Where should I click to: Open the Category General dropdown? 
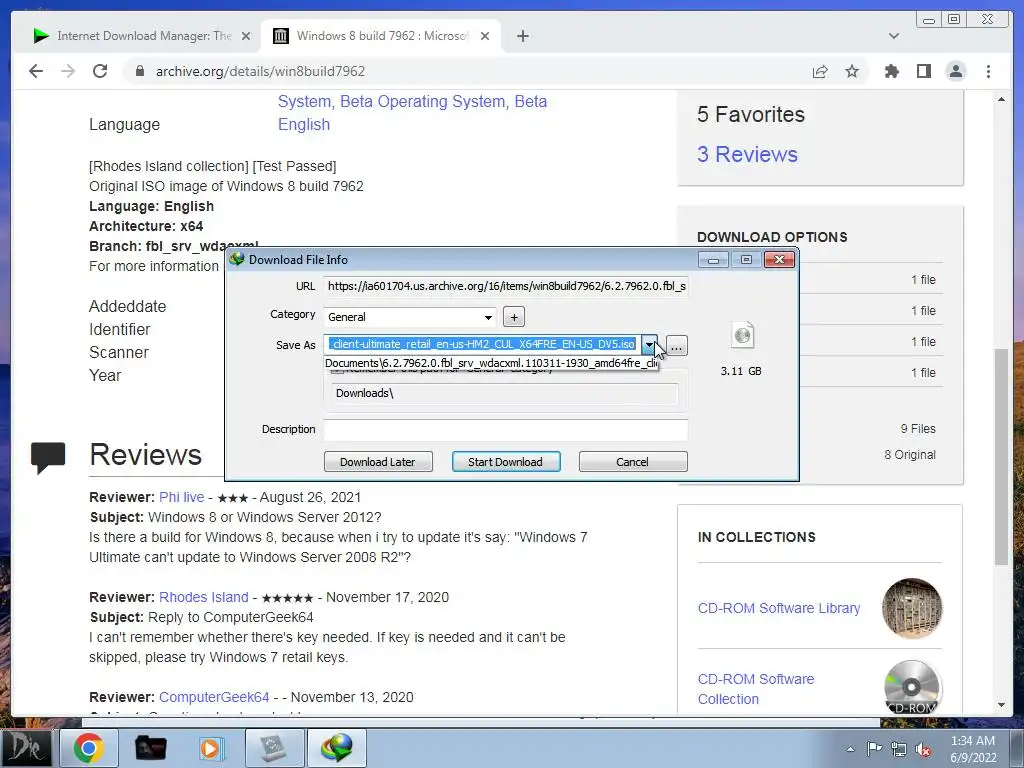pyautogui.click(x=410, y=317)
